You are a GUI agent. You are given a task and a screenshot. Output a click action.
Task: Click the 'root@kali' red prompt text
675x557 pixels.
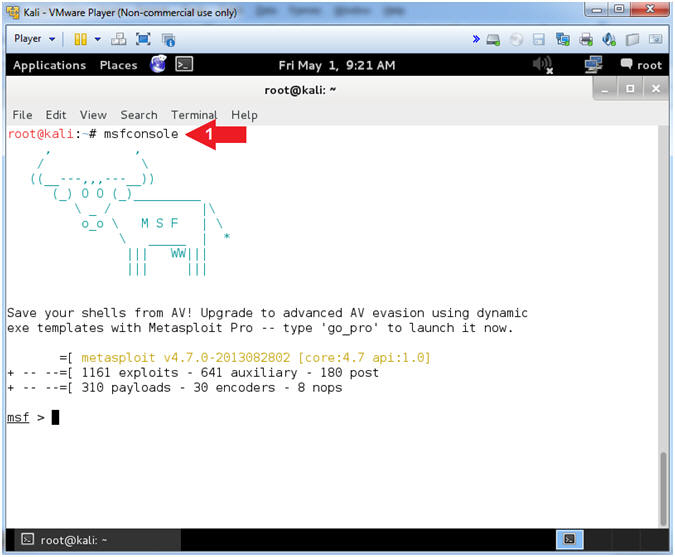pos(40,134)
